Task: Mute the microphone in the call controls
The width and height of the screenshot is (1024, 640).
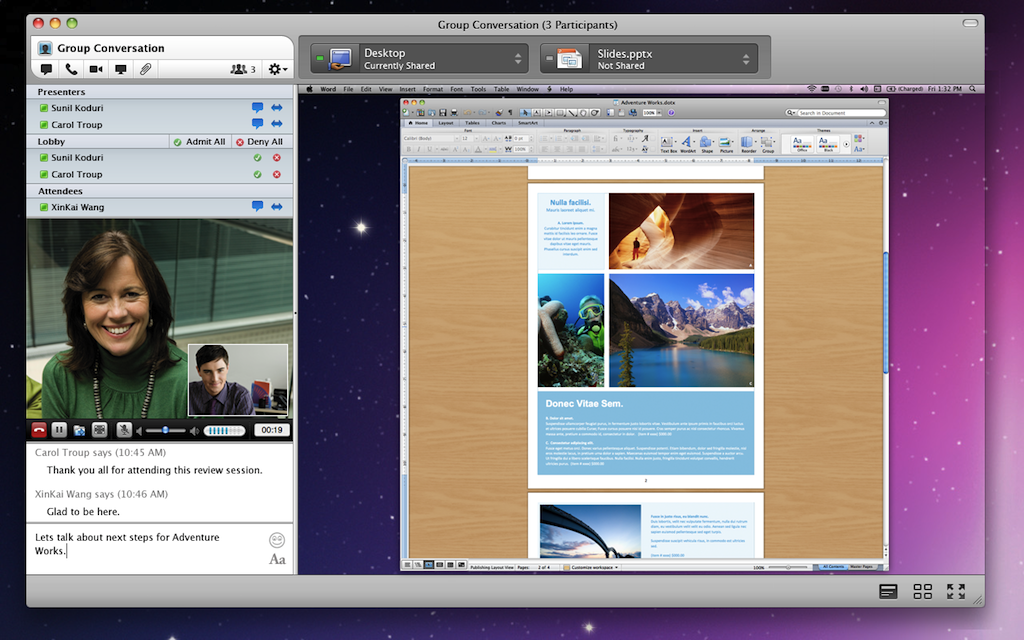Action: click(x=124, y=429)
